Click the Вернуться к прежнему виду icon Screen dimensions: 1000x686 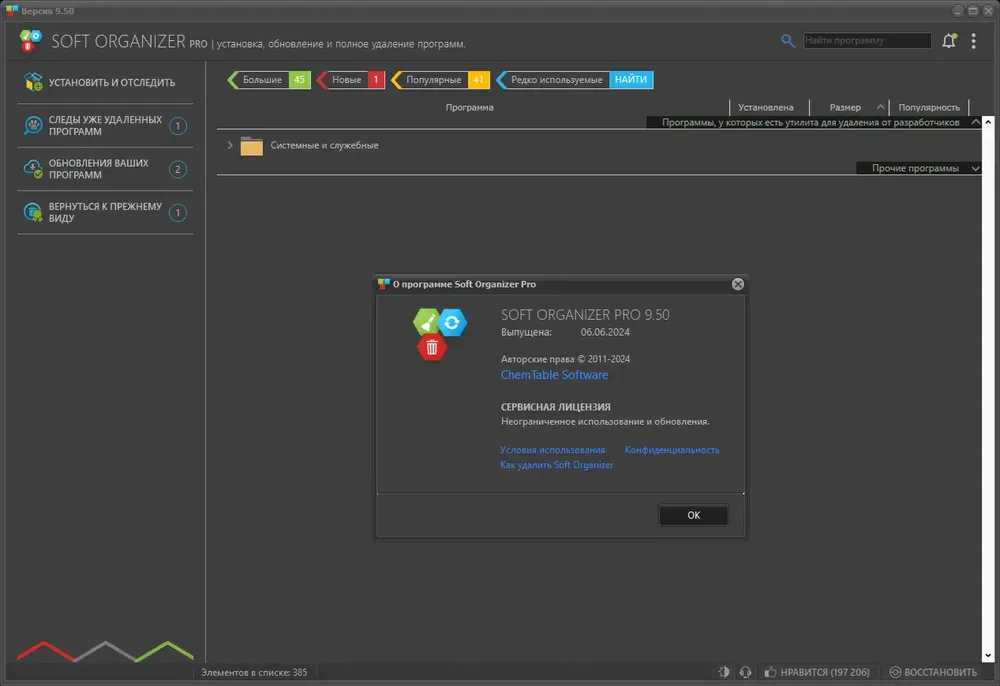tap(33, 212)
